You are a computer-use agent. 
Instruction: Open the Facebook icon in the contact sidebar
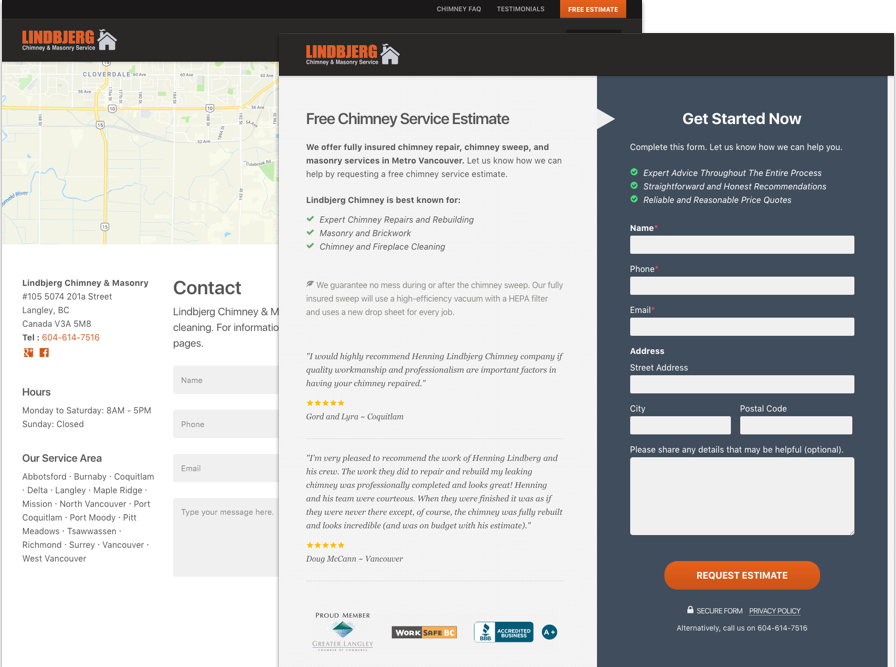44,353
